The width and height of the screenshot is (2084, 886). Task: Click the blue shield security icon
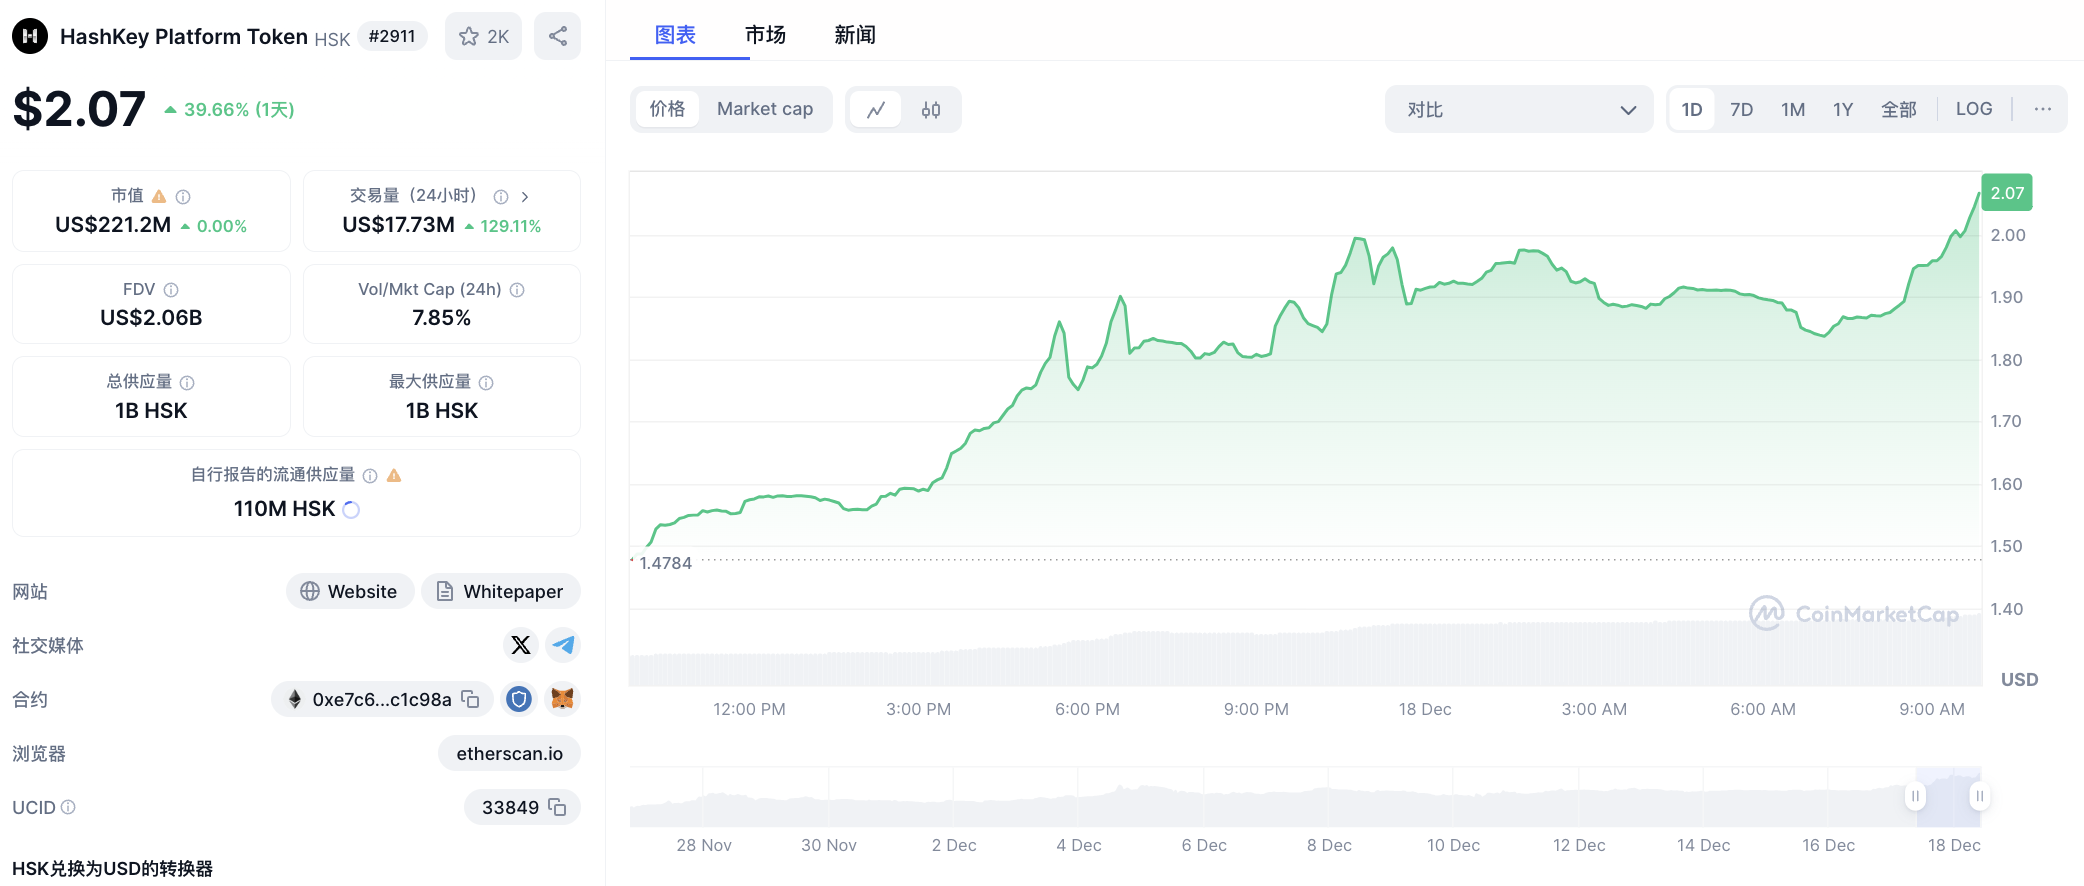click(518, 699)
